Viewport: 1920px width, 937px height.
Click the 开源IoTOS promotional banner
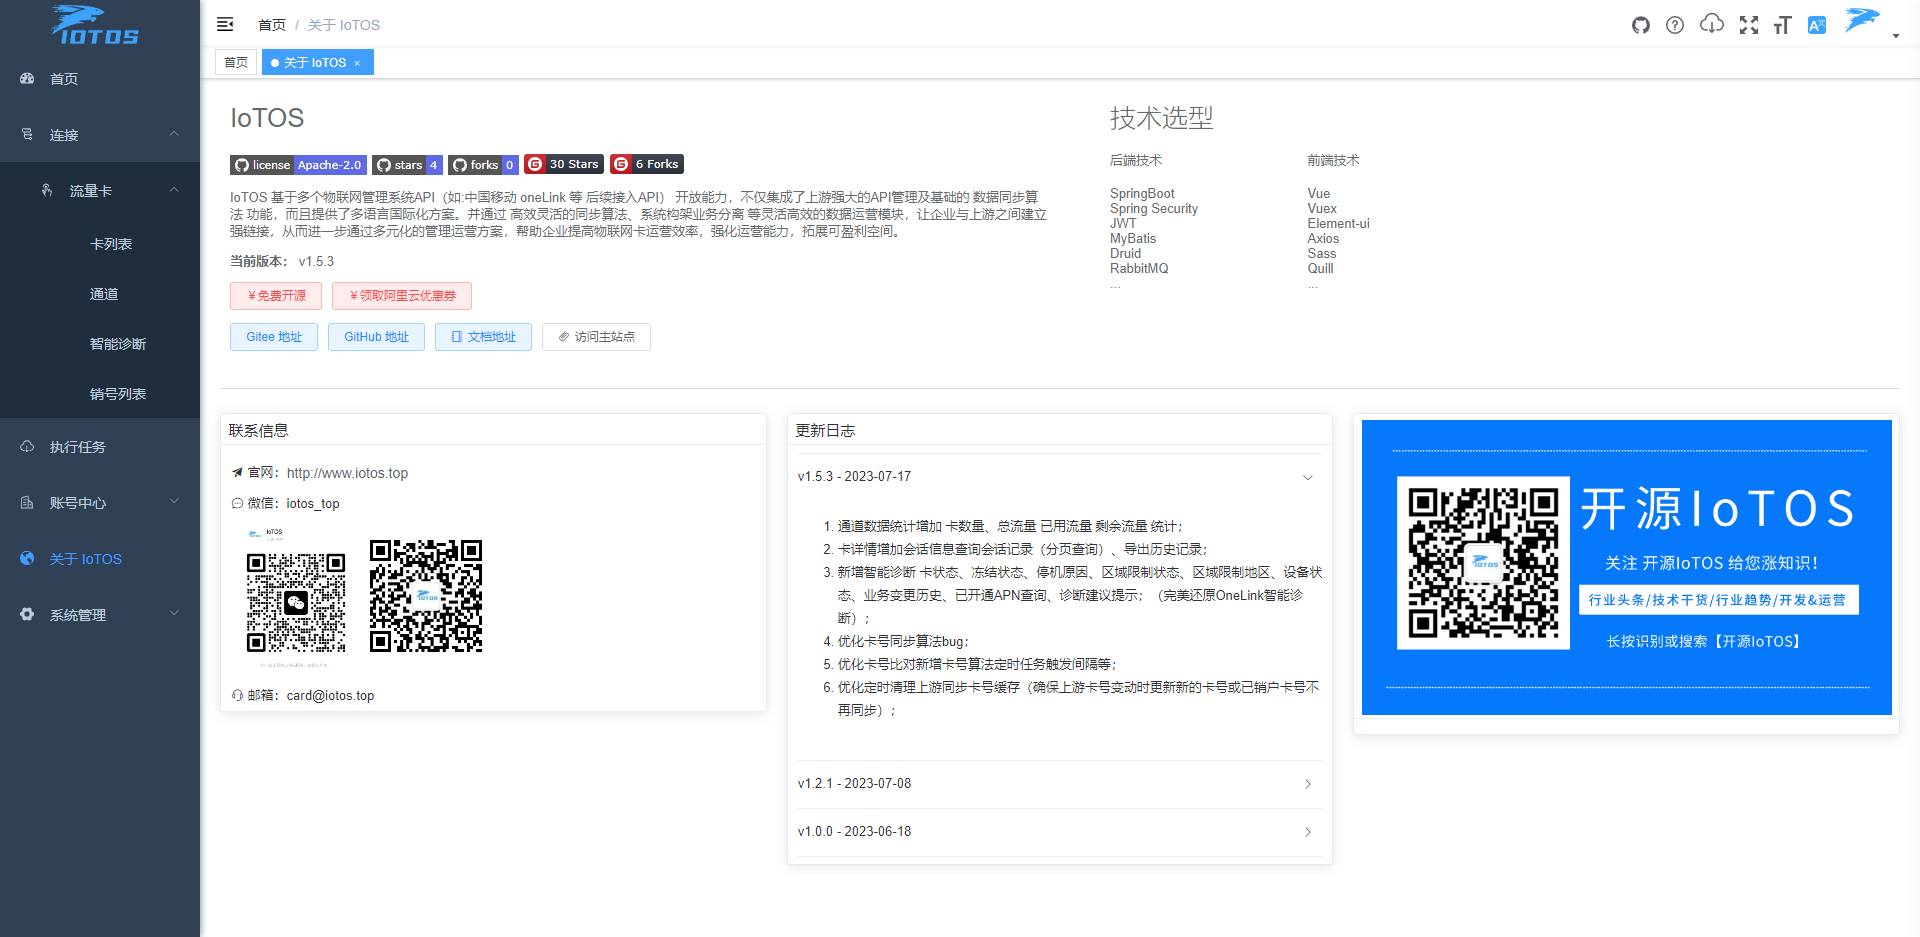[x=1627, y=568]
